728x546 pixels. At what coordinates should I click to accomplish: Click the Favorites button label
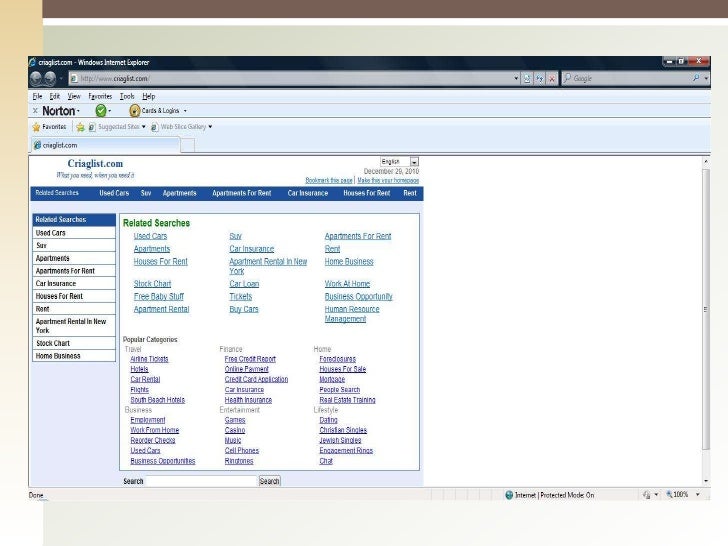[x=54, y=127]
